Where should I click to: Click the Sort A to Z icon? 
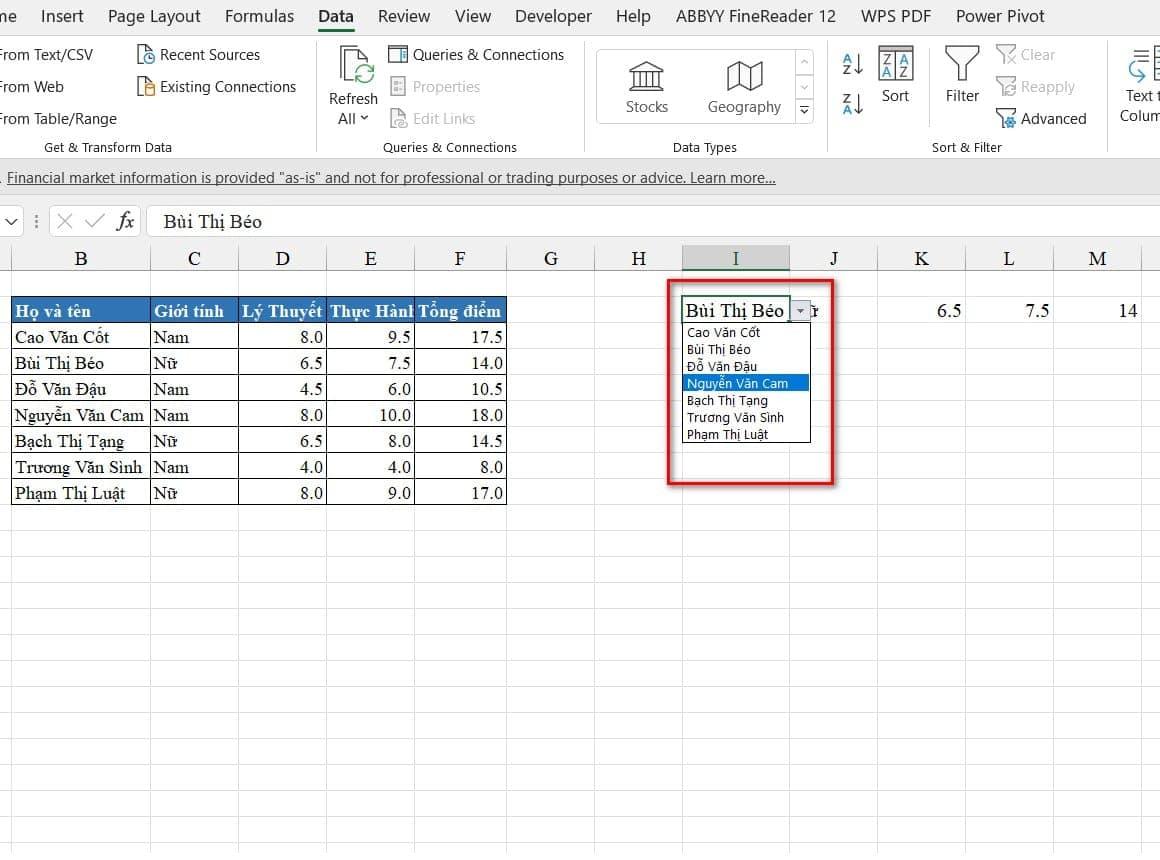coord(853,65)
